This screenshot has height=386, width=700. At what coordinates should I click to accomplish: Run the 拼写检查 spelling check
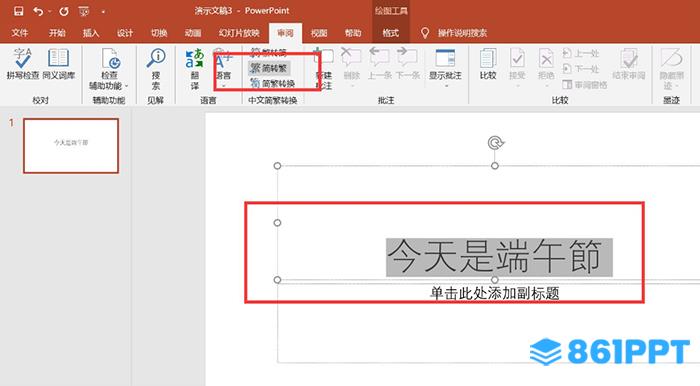point(22,64)
